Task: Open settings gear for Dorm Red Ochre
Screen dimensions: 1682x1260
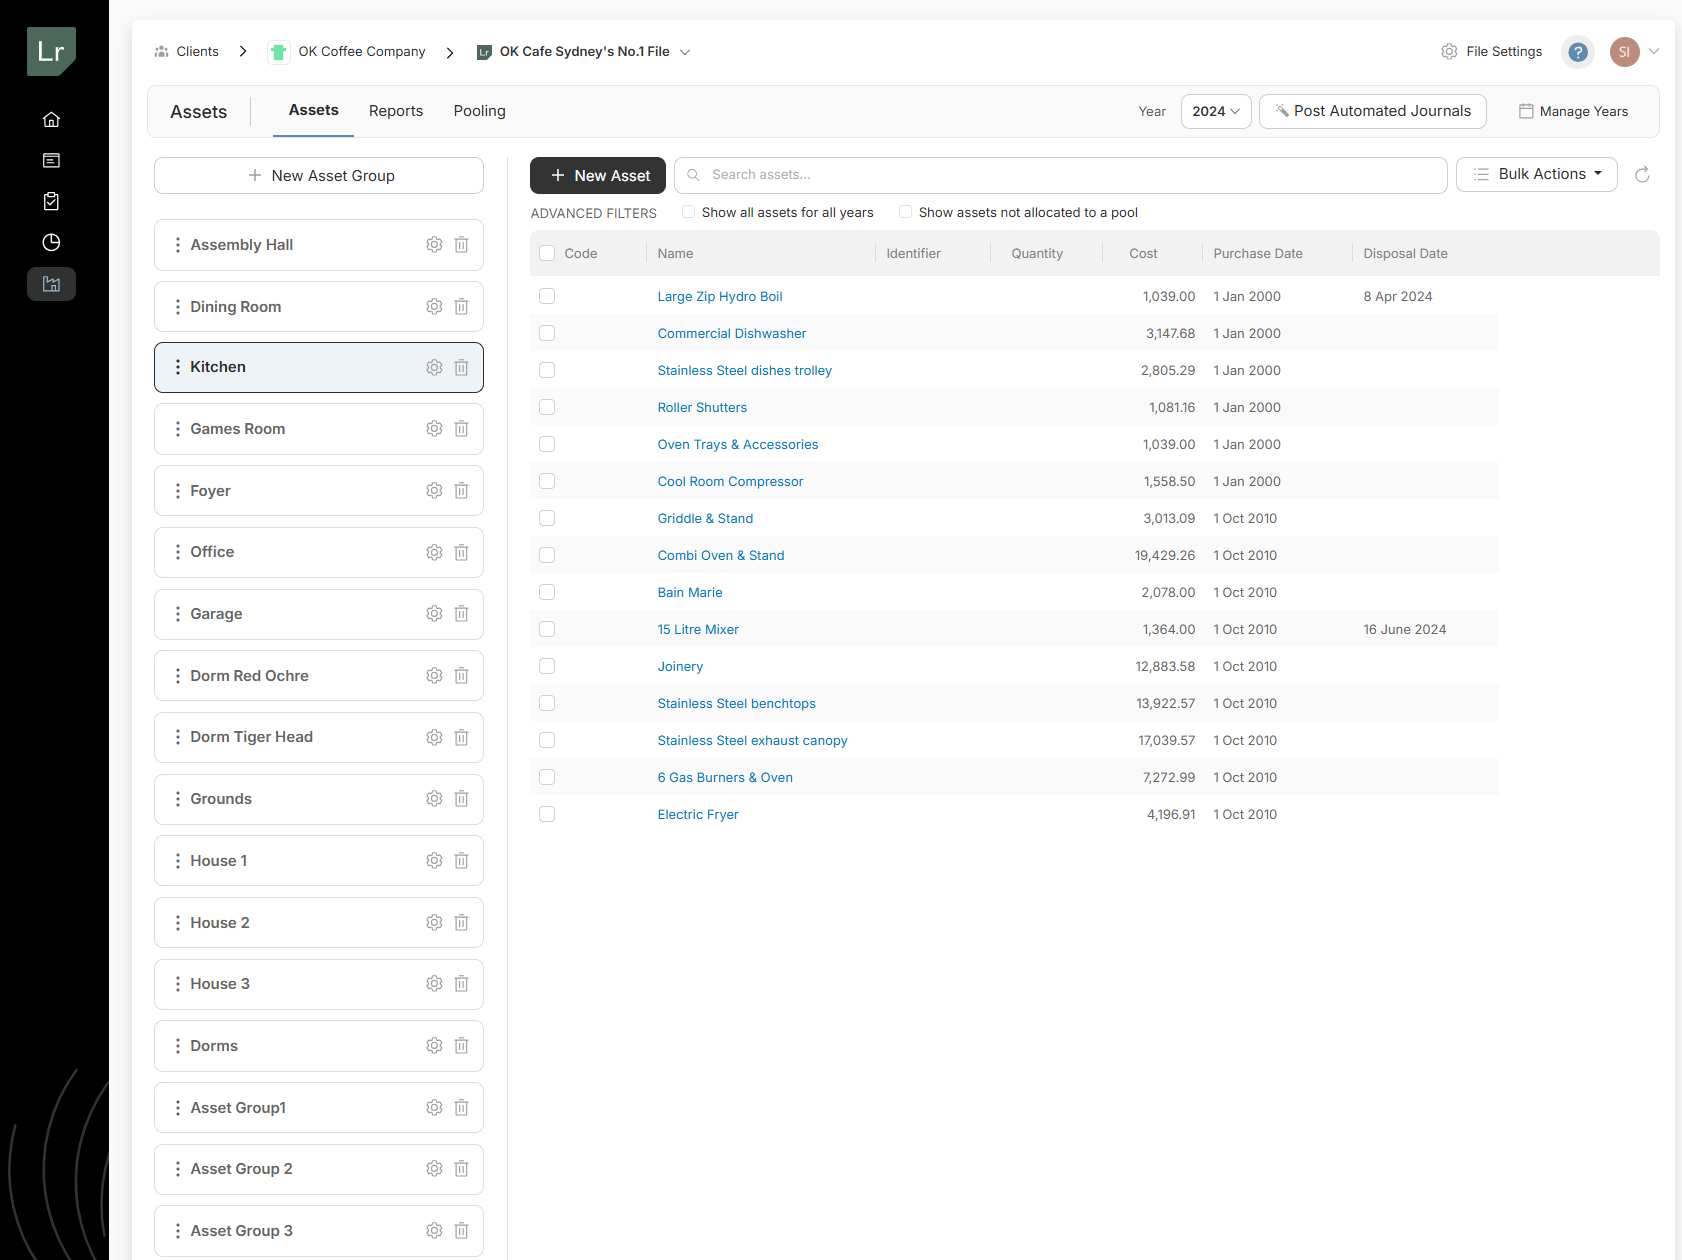Action: pos(434,676)
